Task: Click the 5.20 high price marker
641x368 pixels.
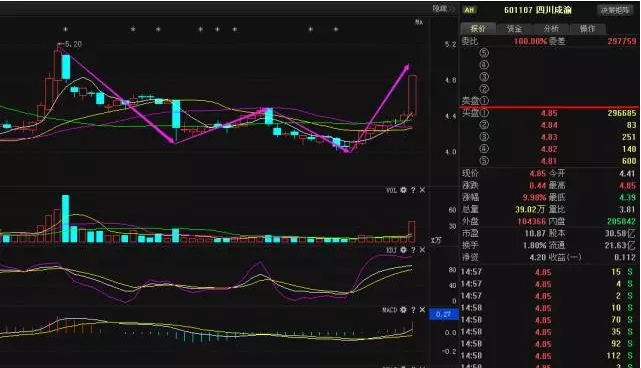Action: pyautogui.click(x=70, y=44)
